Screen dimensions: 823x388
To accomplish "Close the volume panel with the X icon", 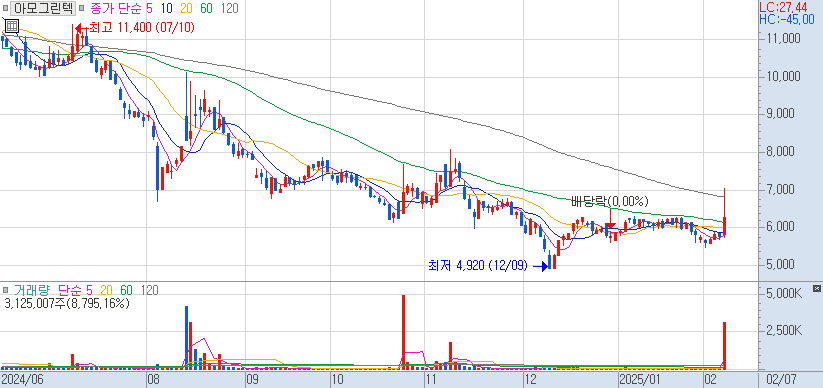I will pyautogui.click(x=816, y=289).
